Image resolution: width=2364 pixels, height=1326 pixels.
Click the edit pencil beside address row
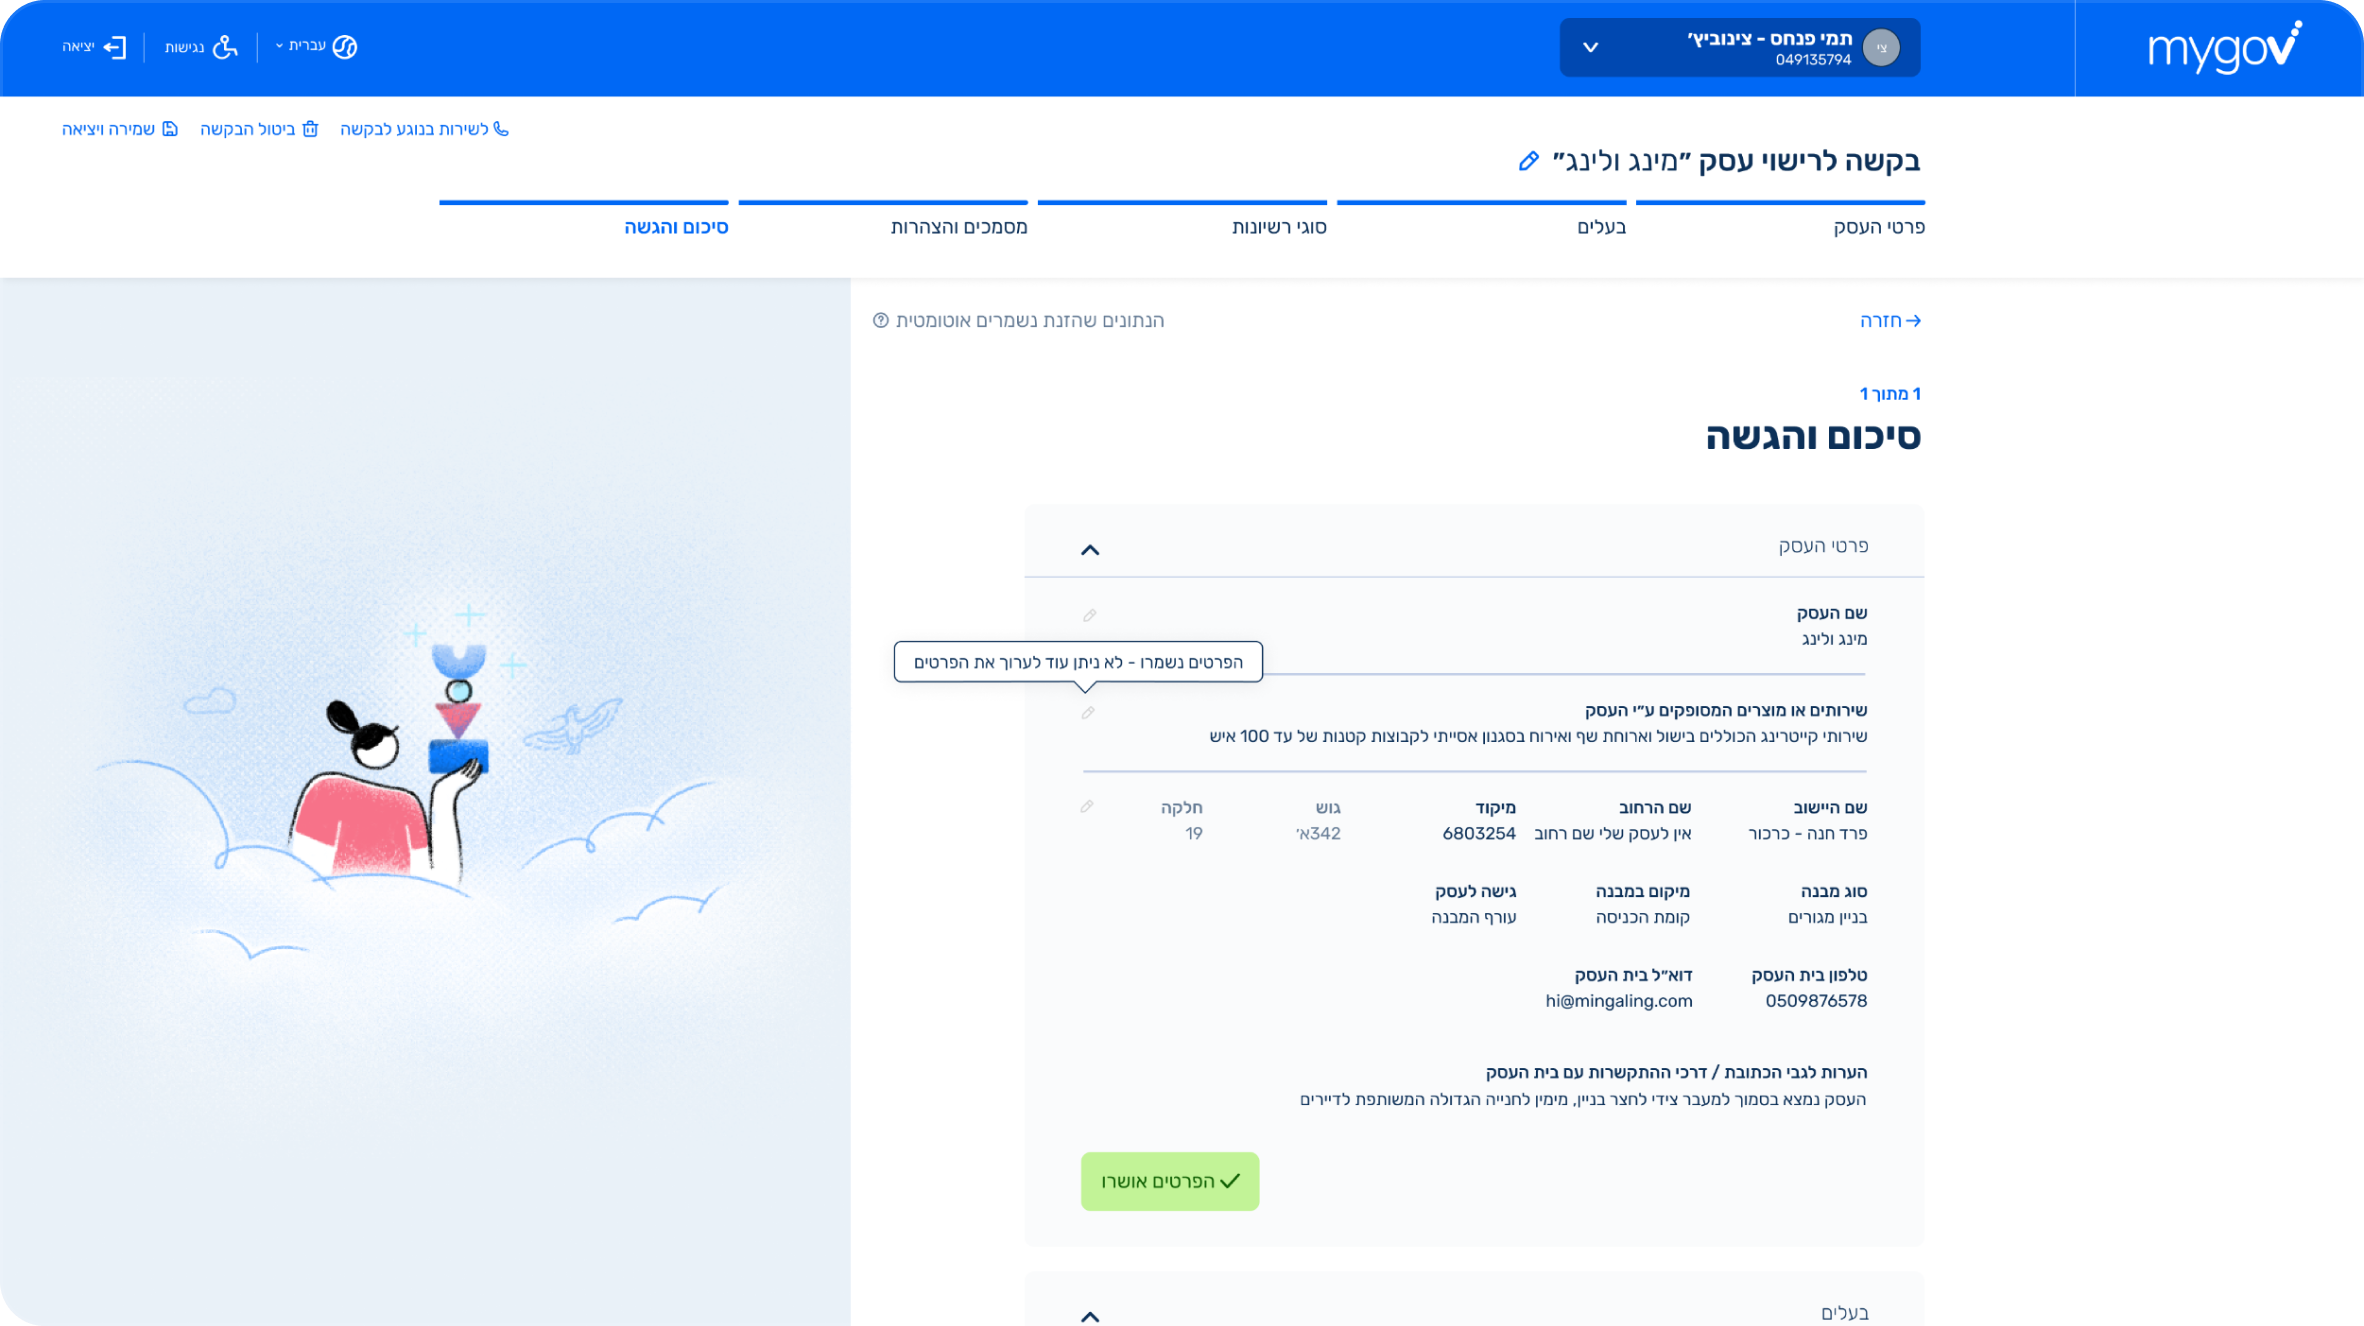pos(1087,807)
